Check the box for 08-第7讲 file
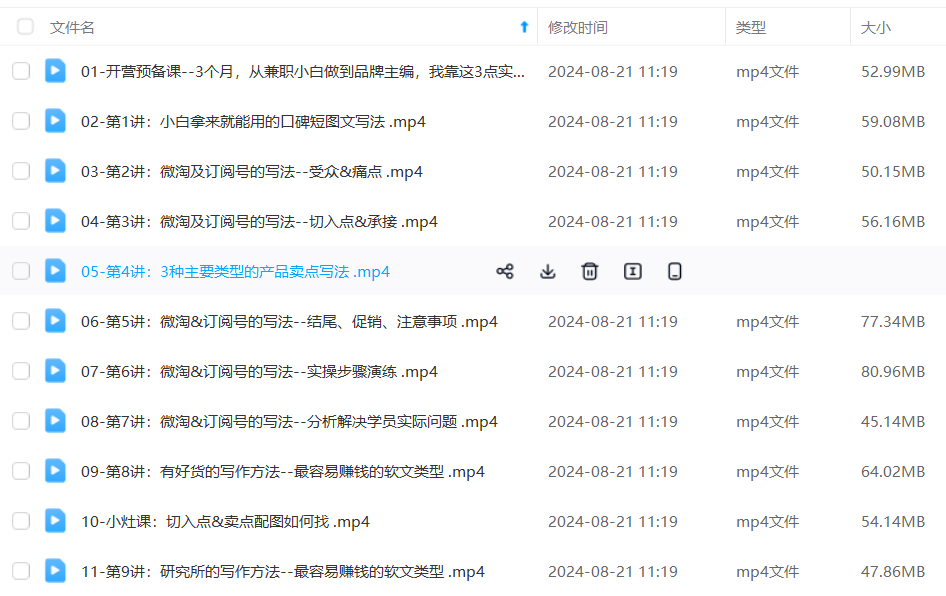This screenshot has width=946, height=596. coord(21,422)
